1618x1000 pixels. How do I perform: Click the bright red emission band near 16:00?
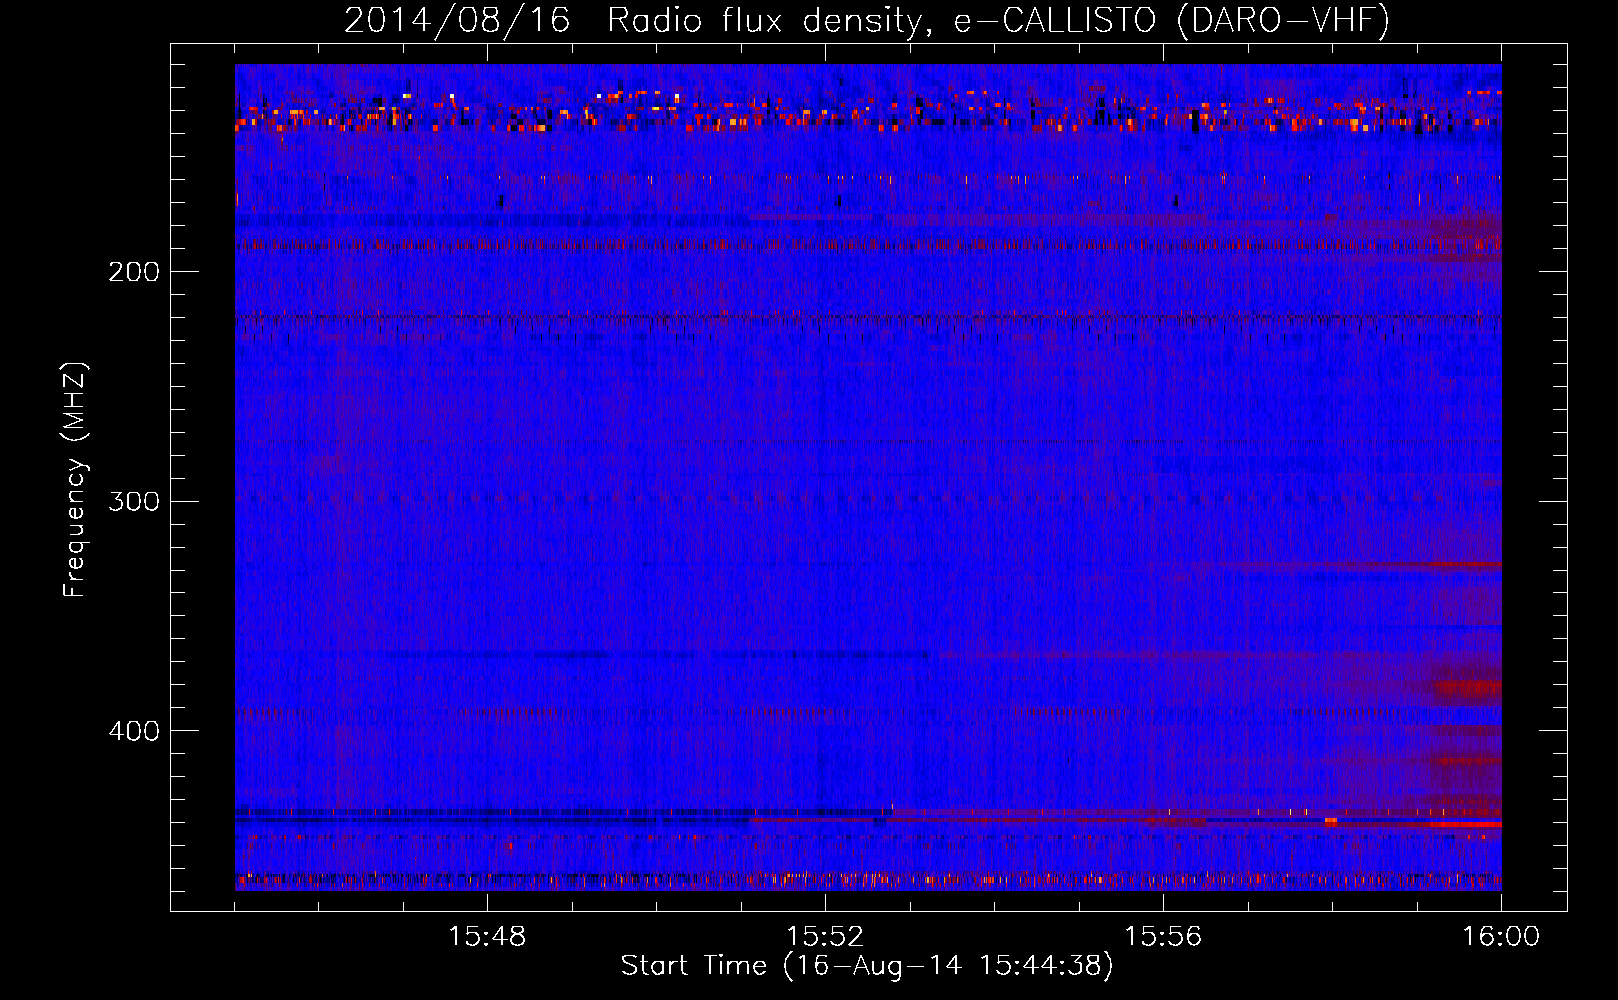pyautogui.click(x=1415, y=824)
